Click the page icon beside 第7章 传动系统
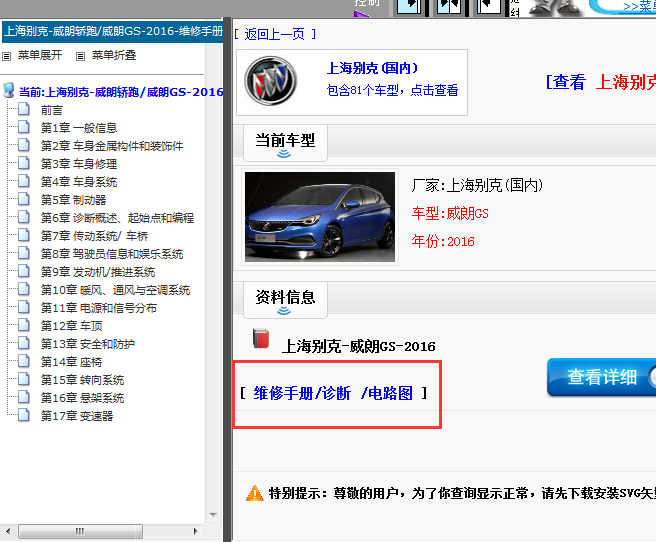656x542 pixels. click(24, 235)
